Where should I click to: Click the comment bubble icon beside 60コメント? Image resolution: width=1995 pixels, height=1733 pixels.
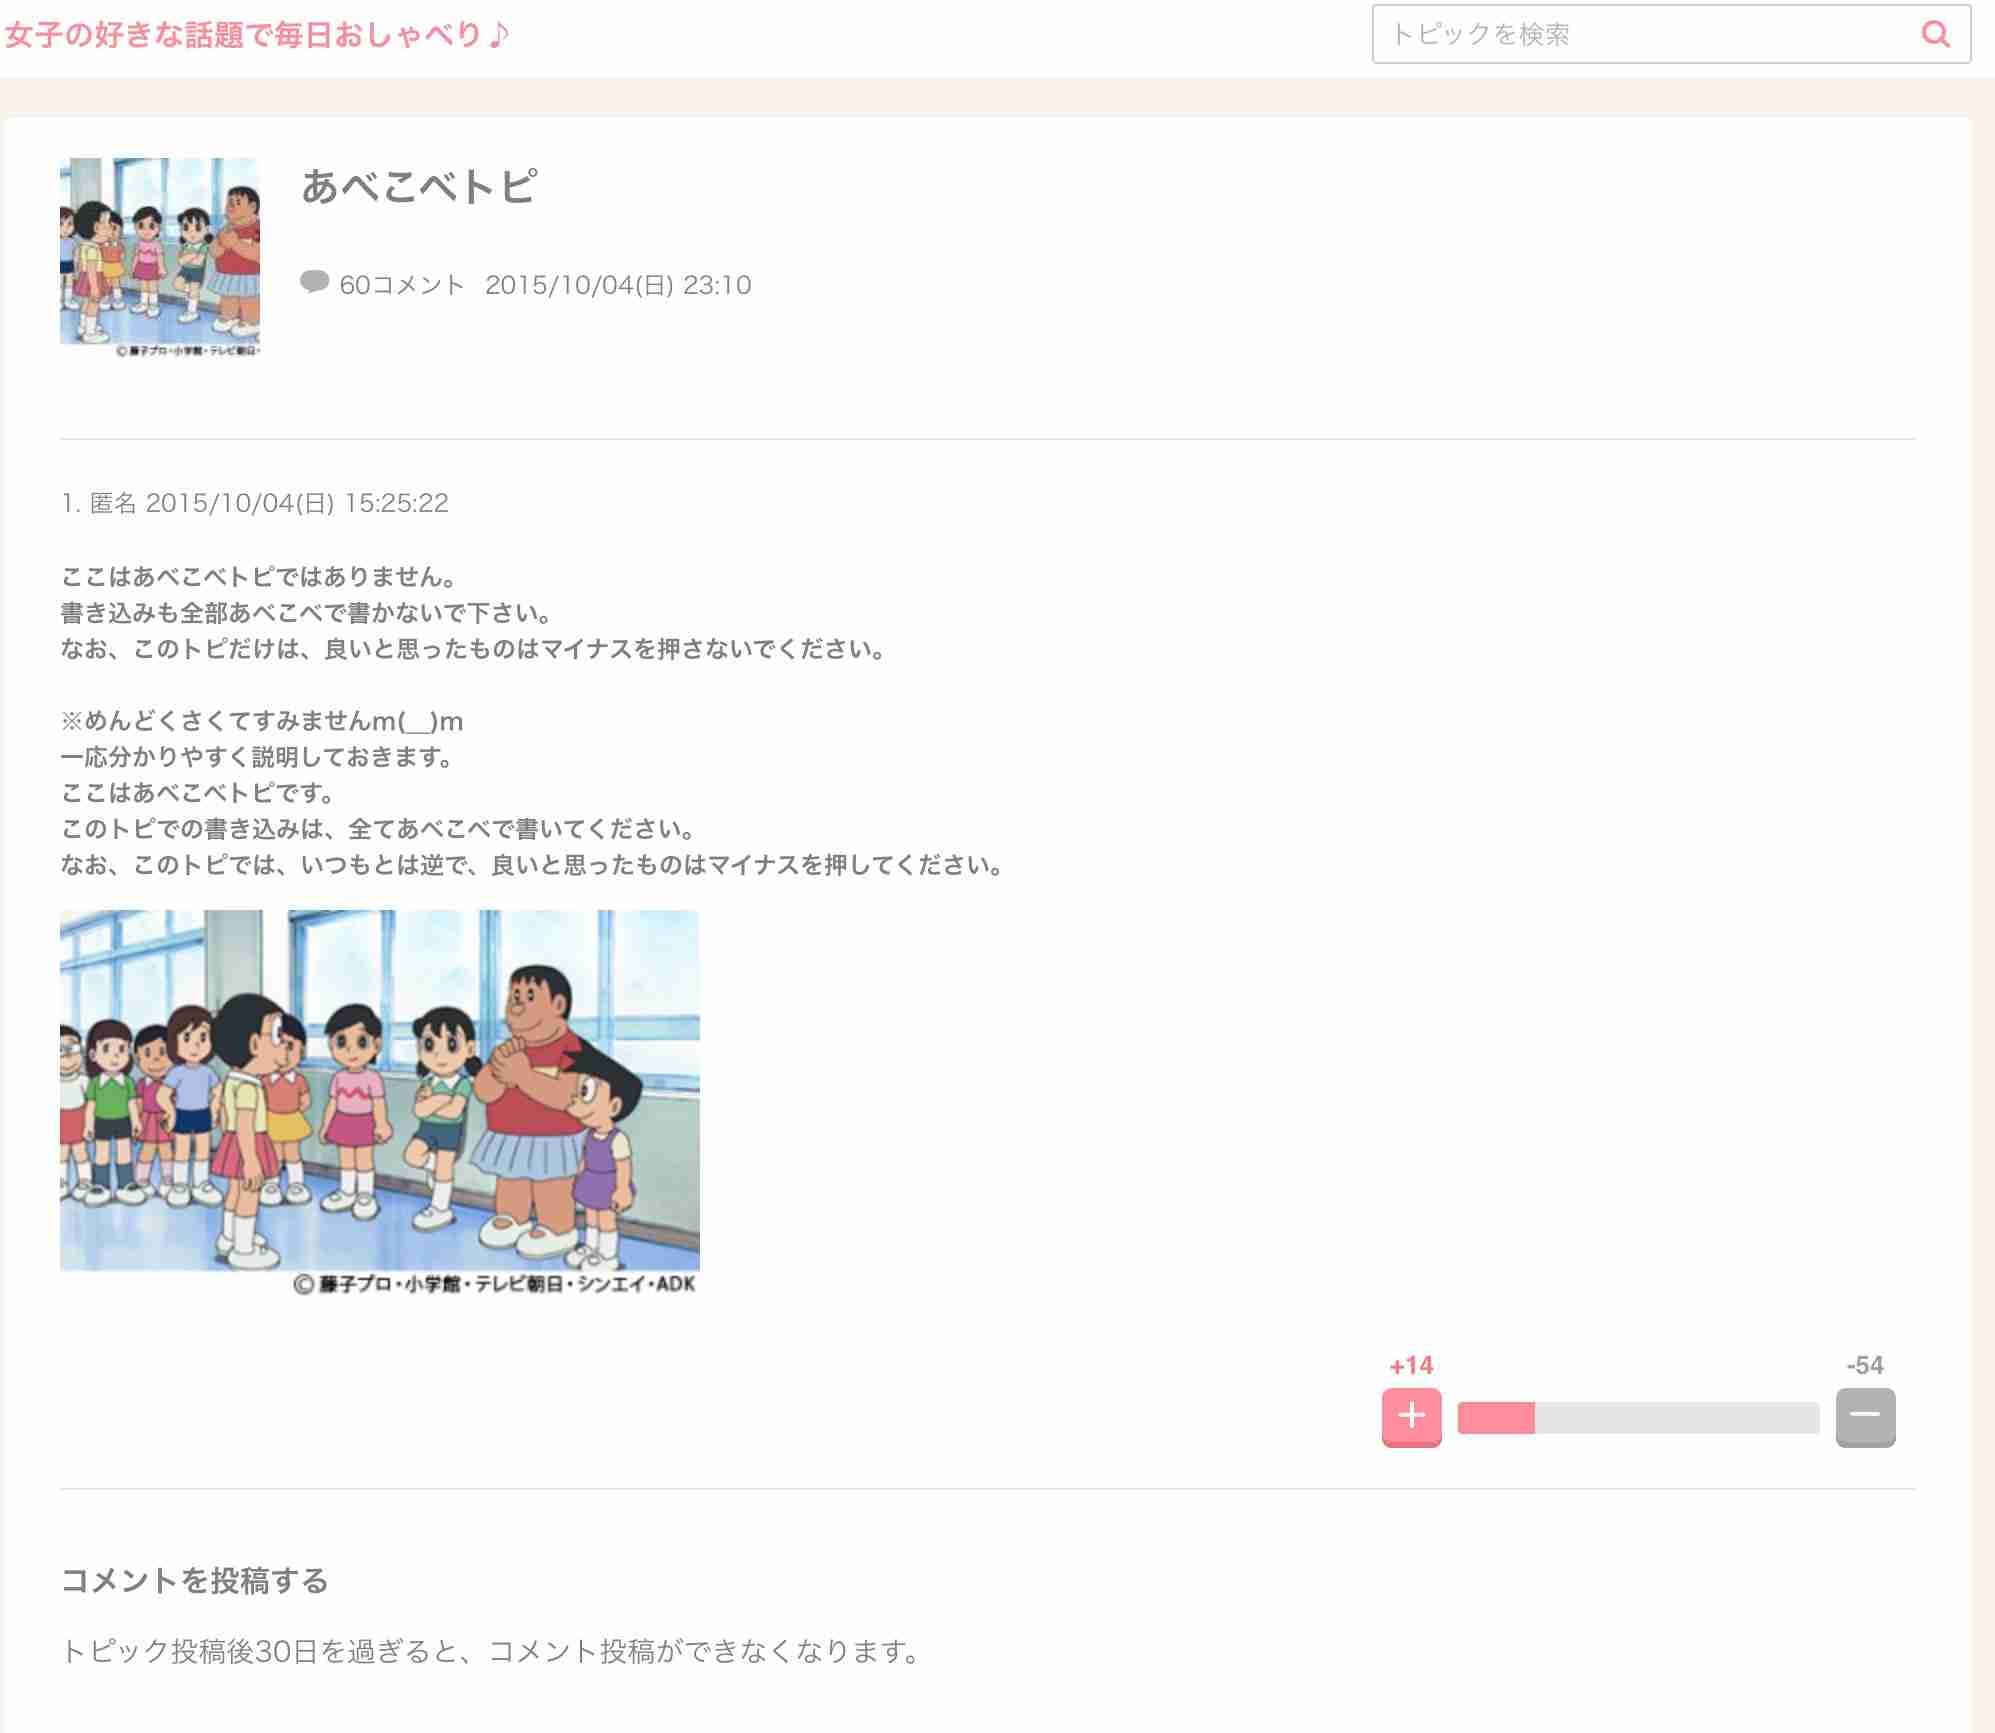(x=314, y=283)
